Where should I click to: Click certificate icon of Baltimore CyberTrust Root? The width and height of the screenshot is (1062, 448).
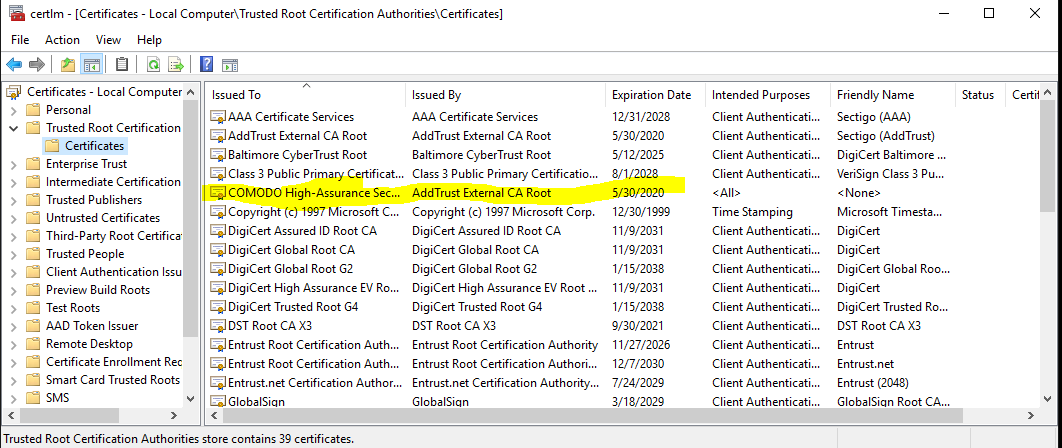click(218, 155)
